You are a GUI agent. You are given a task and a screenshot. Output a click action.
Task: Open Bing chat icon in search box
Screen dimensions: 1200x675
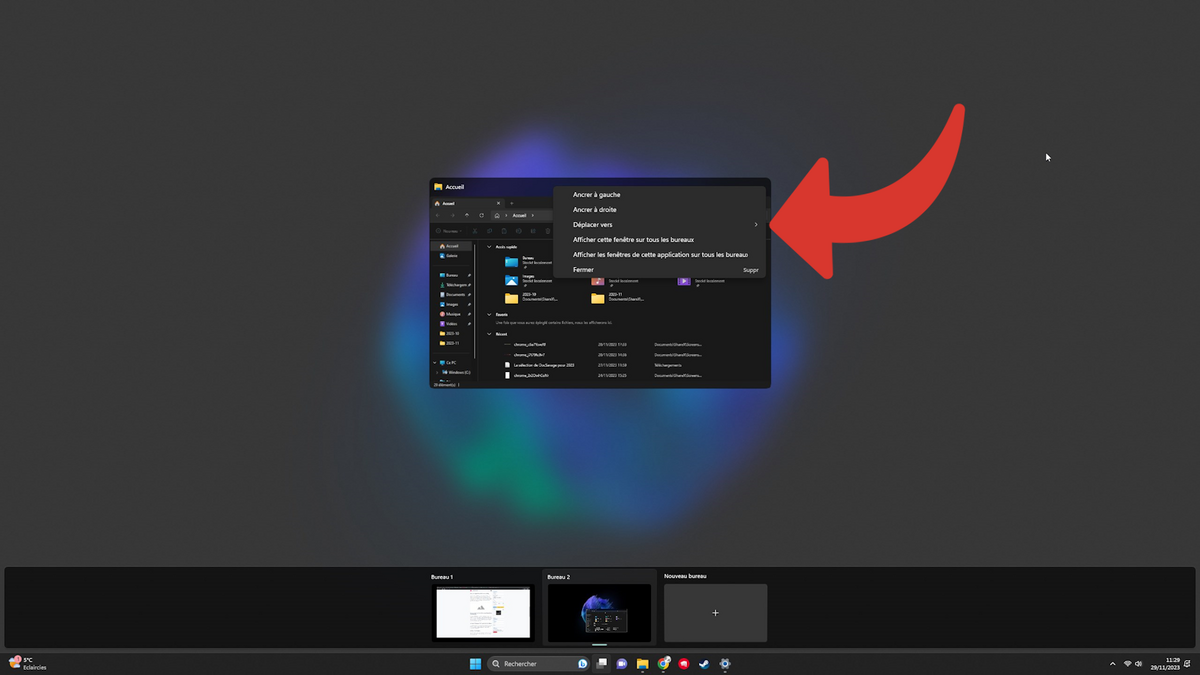583,664
